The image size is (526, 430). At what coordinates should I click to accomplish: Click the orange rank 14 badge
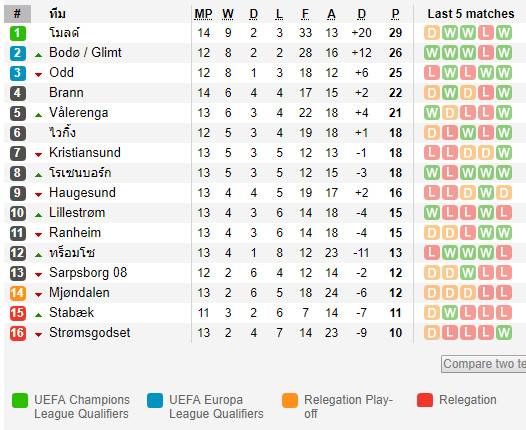(18, 293)
